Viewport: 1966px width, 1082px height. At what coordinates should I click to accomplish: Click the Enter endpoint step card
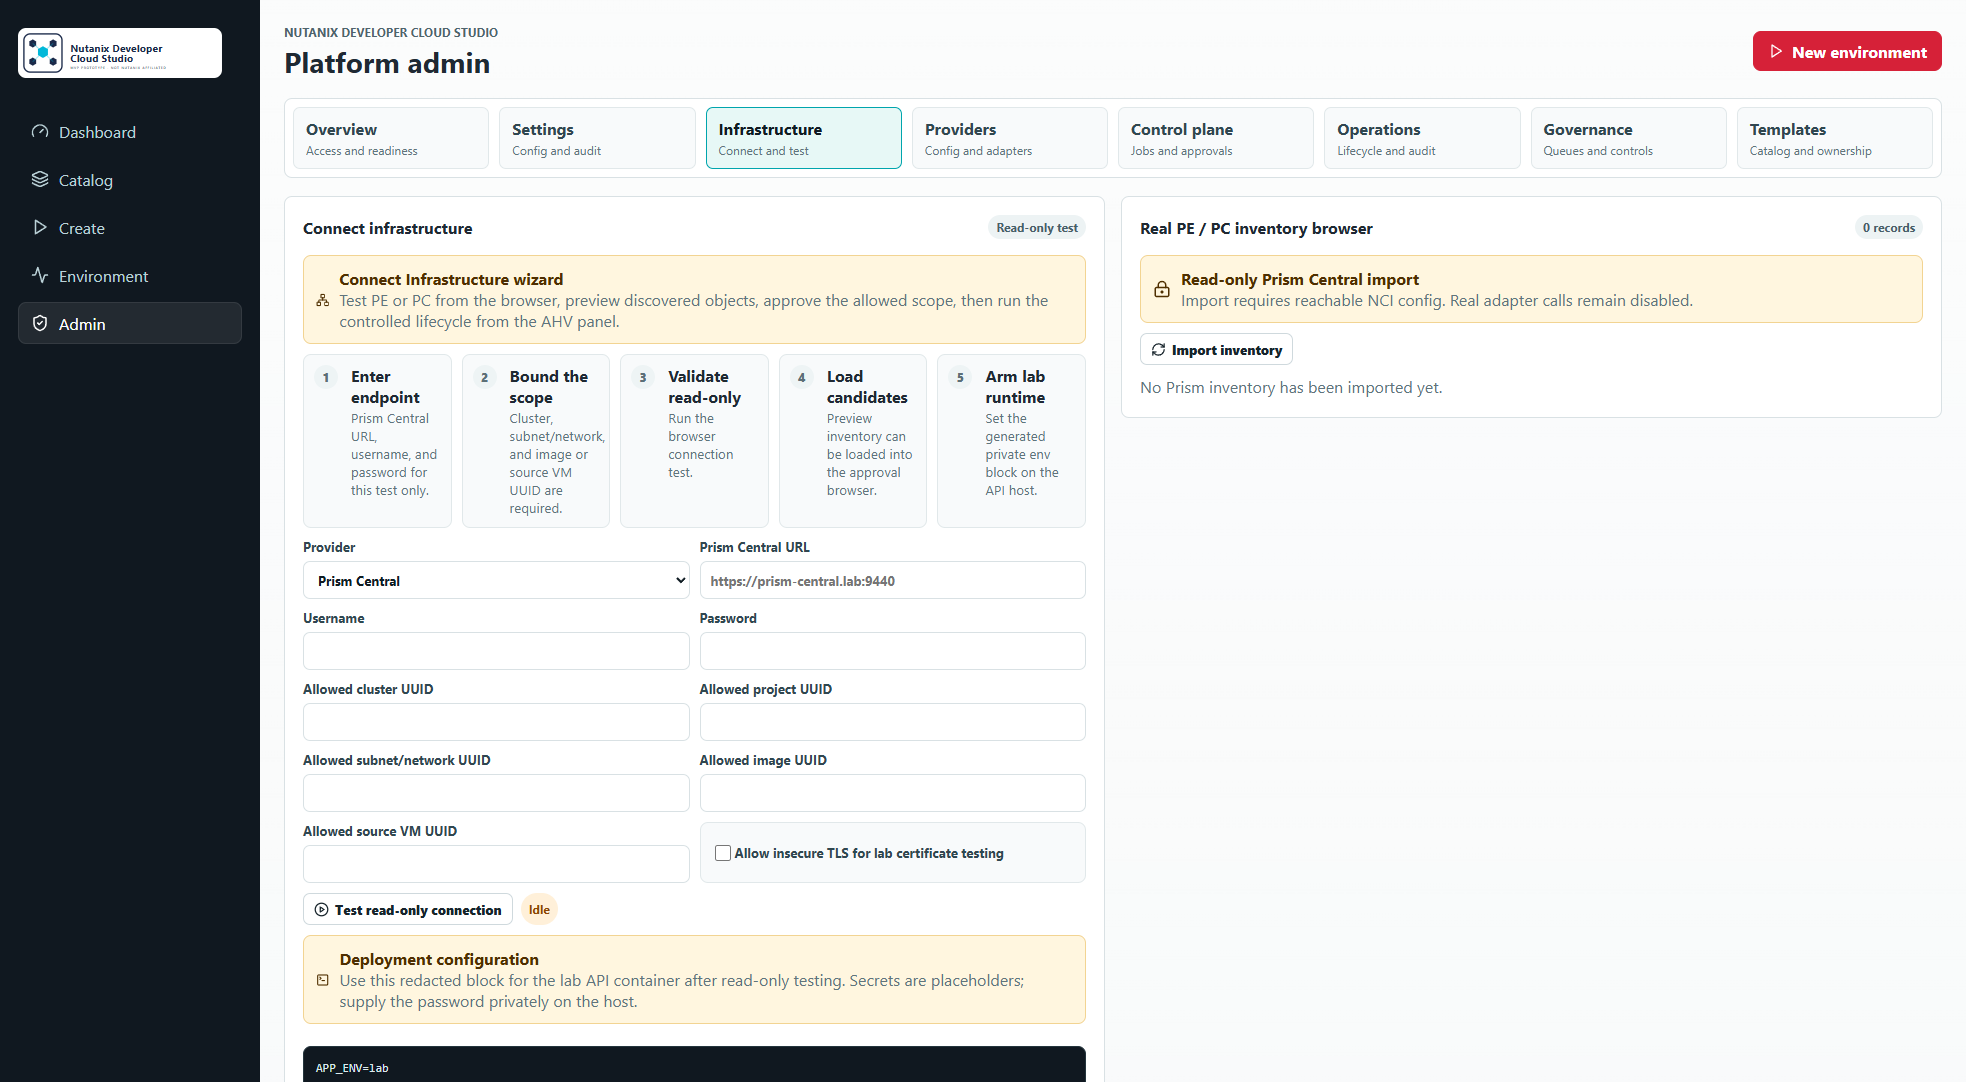coord(377,441)
